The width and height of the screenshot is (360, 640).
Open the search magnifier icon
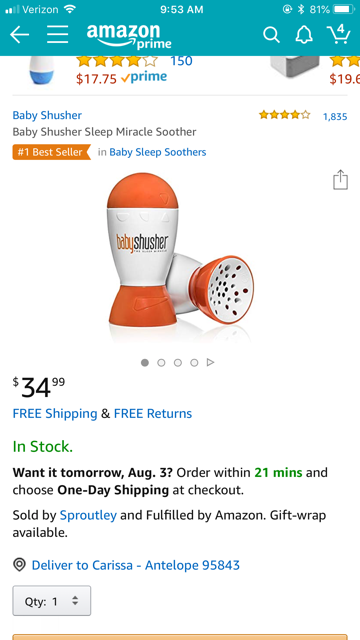click(x=271, y=35)
